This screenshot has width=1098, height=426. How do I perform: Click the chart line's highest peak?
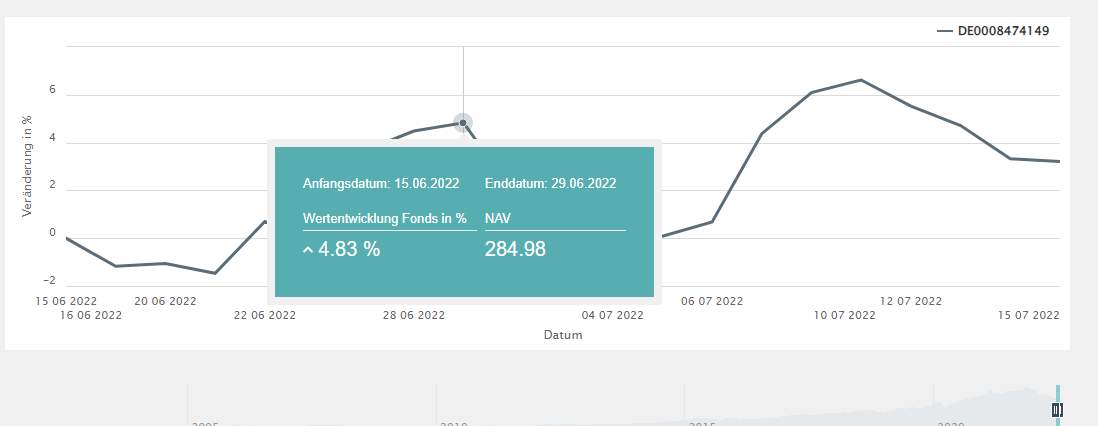pos(861,80)
